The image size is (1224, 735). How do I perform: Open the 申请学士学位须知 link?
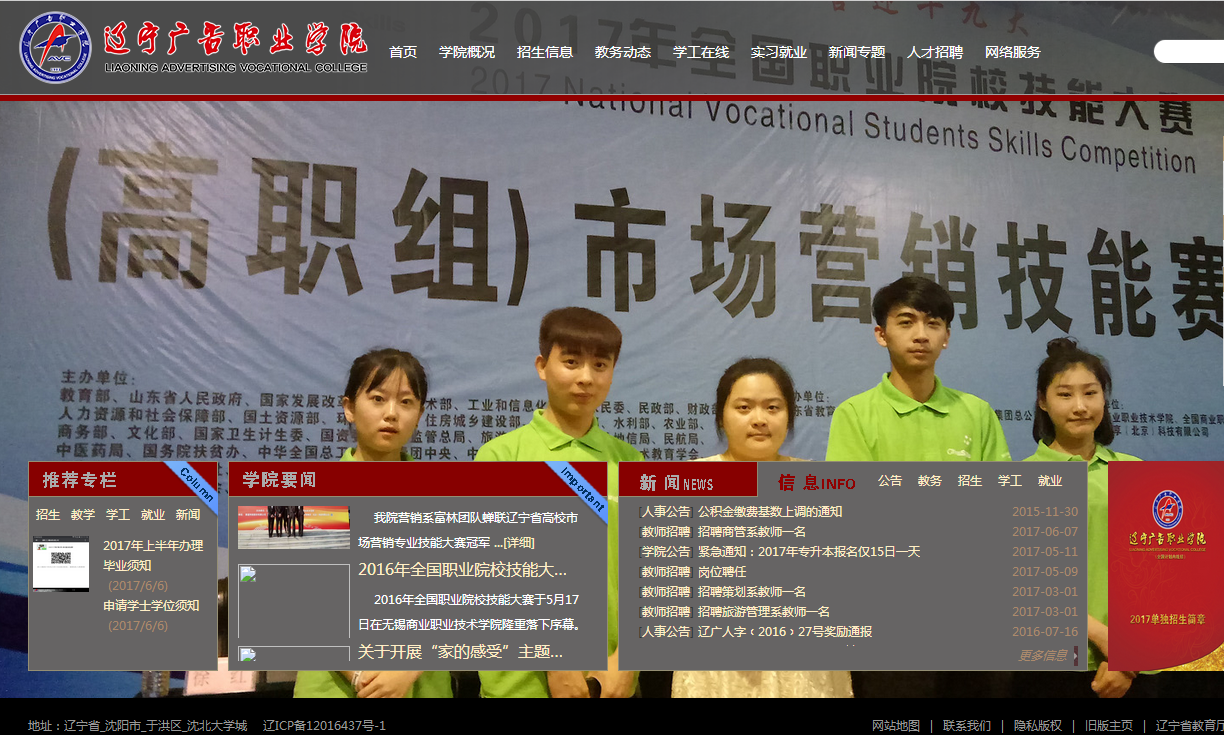pyautogui.click(x=151, y=606)
